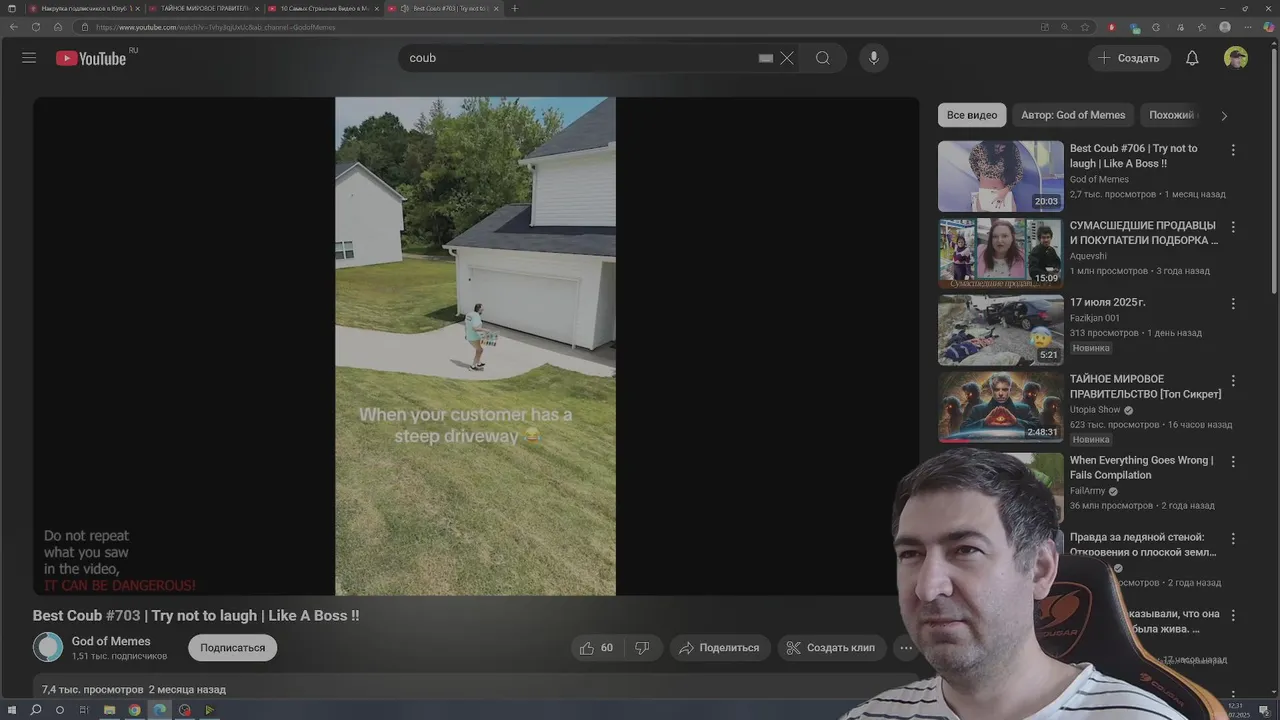Open the account avatar menu
Image resolution: width=1280 pixels, height=720 pixels.
pyautogui.click(x=1236, y=58)
